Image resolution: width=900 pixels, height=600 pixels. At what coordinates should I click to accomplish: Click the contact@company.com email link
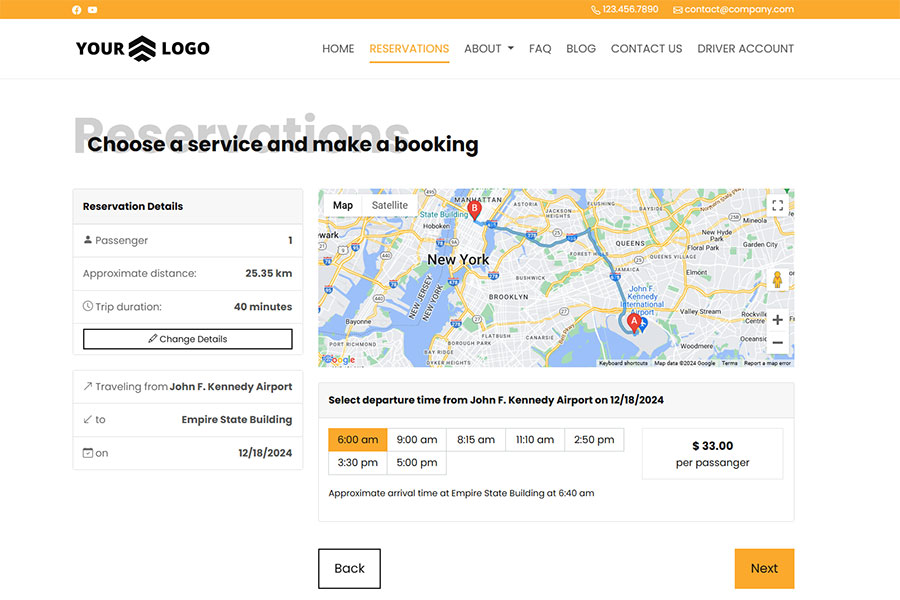[739, 9]
